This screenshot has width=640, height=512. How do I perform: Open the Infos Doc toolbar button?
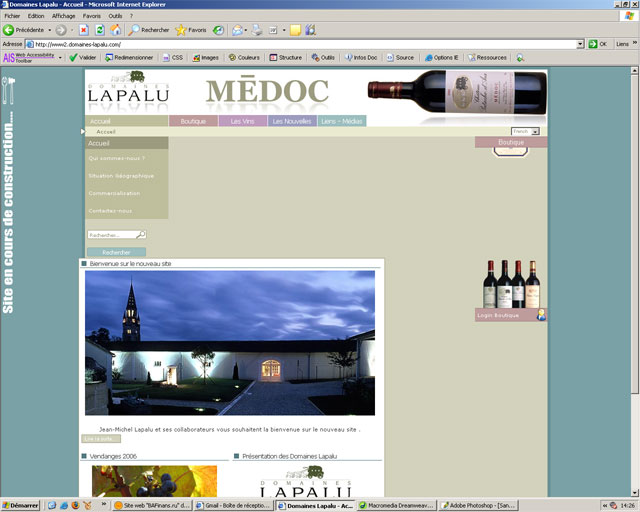(x=361, y=58)
